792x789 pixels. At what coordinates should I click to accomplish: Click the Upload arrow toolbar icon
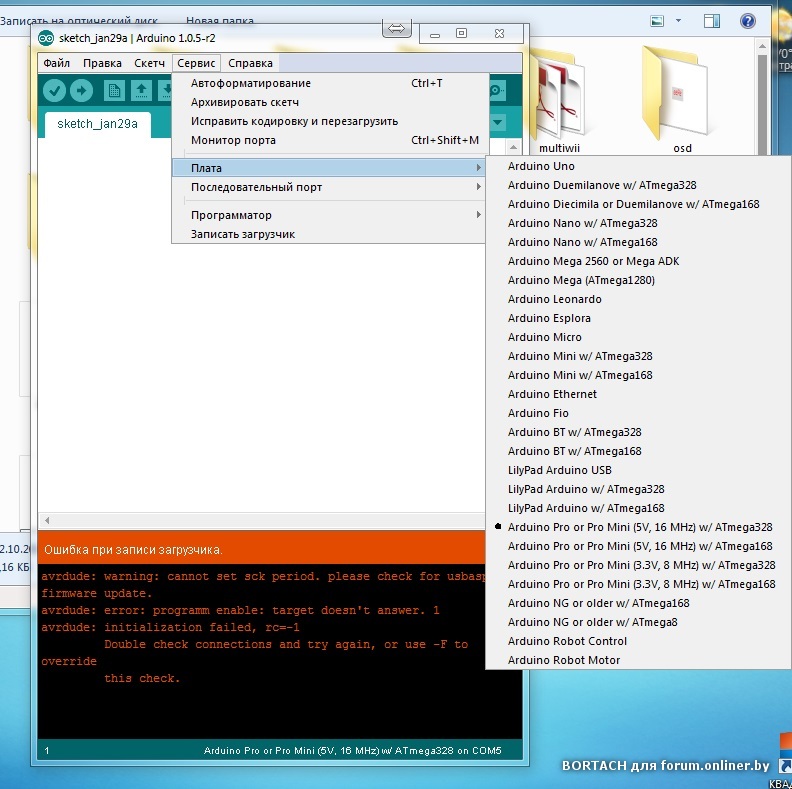pyautogui.click(x=81, y=91)
